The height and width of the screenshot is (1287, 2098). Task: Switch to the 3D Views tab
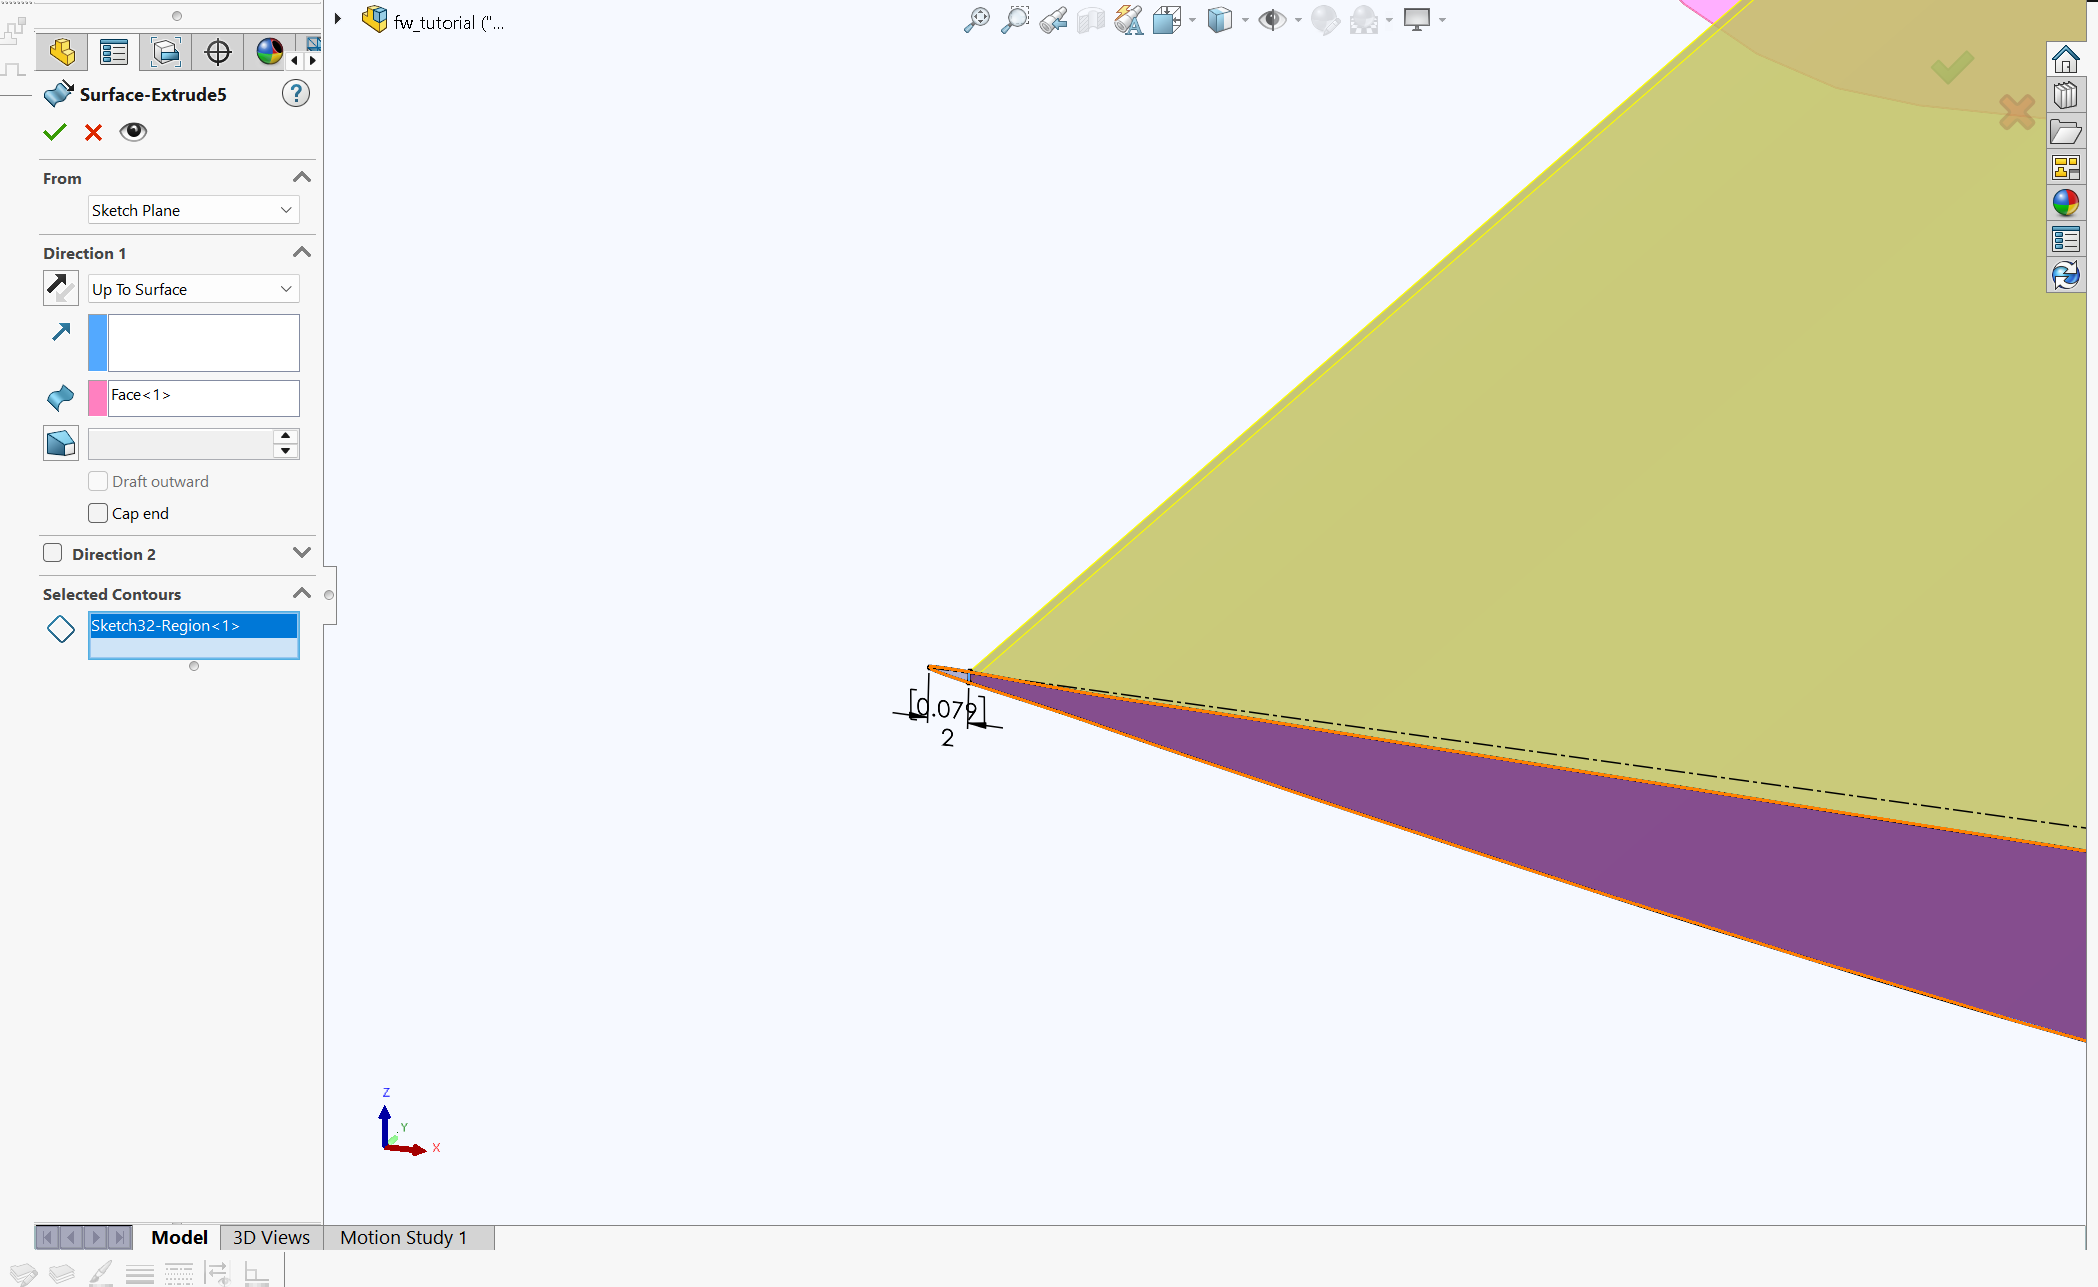tap(271, 1237)
